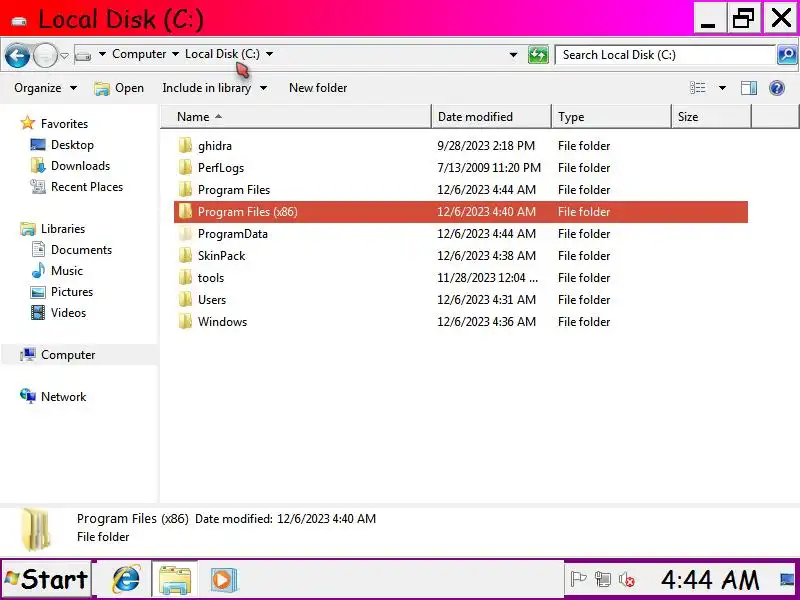
Task: Click the 4:44 AM taskbar clock
Action: [x=710, y=580]
